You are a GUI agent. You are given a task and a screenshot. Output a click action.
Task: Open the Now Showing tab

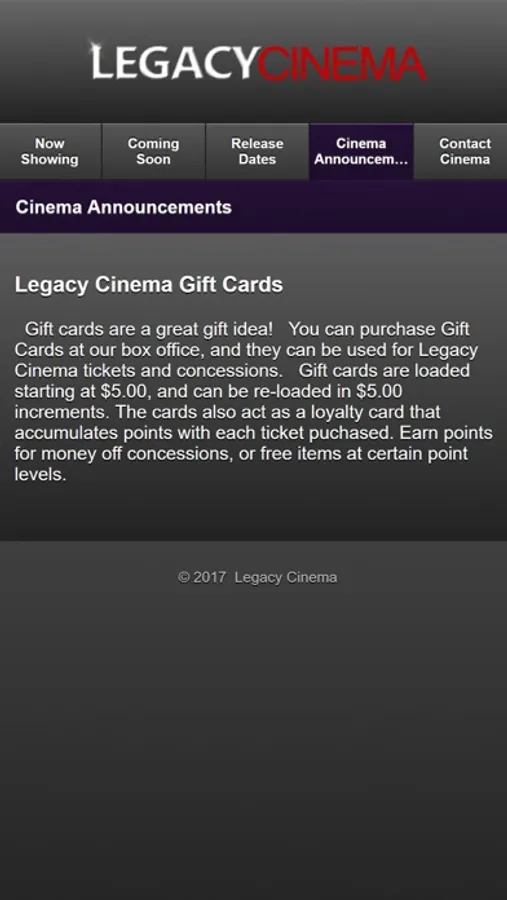[51, 151]
